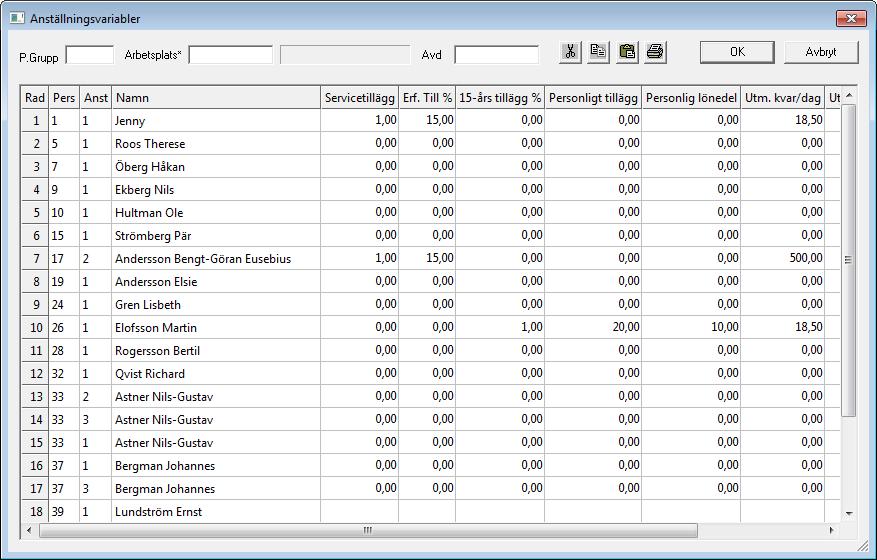The image size is (877, 560).
Task: Select the name cell Elofsson Martin
Action: point(216,327)
